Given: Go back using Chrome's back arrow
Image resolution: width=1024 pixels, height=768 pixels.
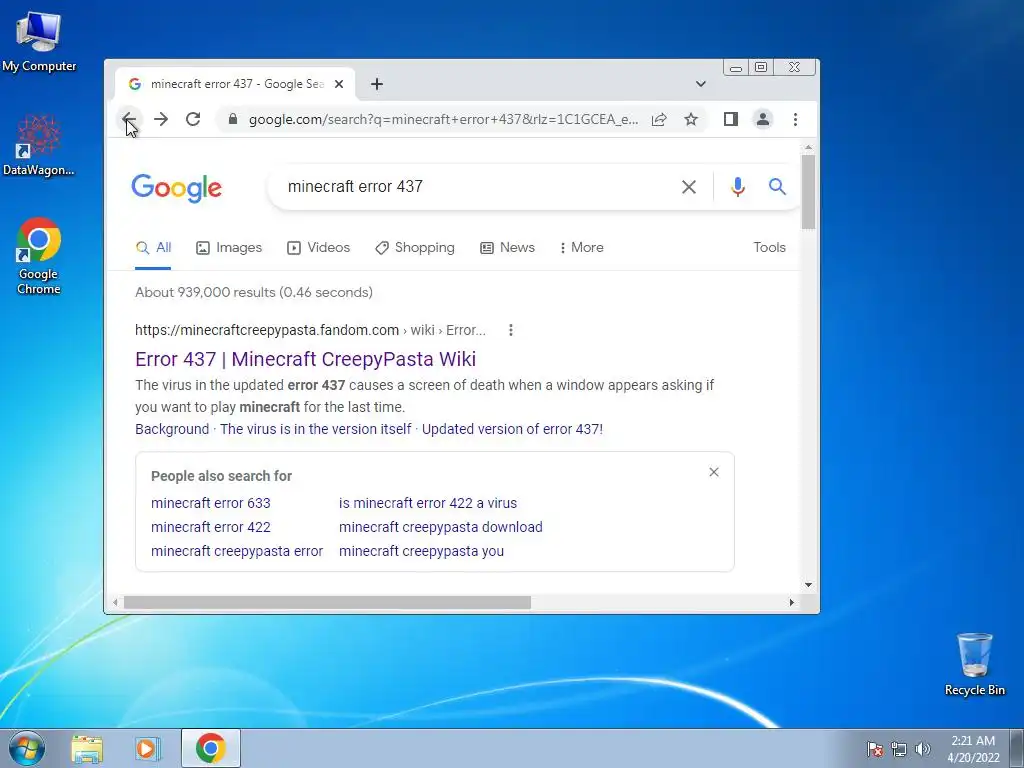Looking at the screenshot, I should point(129,119).
